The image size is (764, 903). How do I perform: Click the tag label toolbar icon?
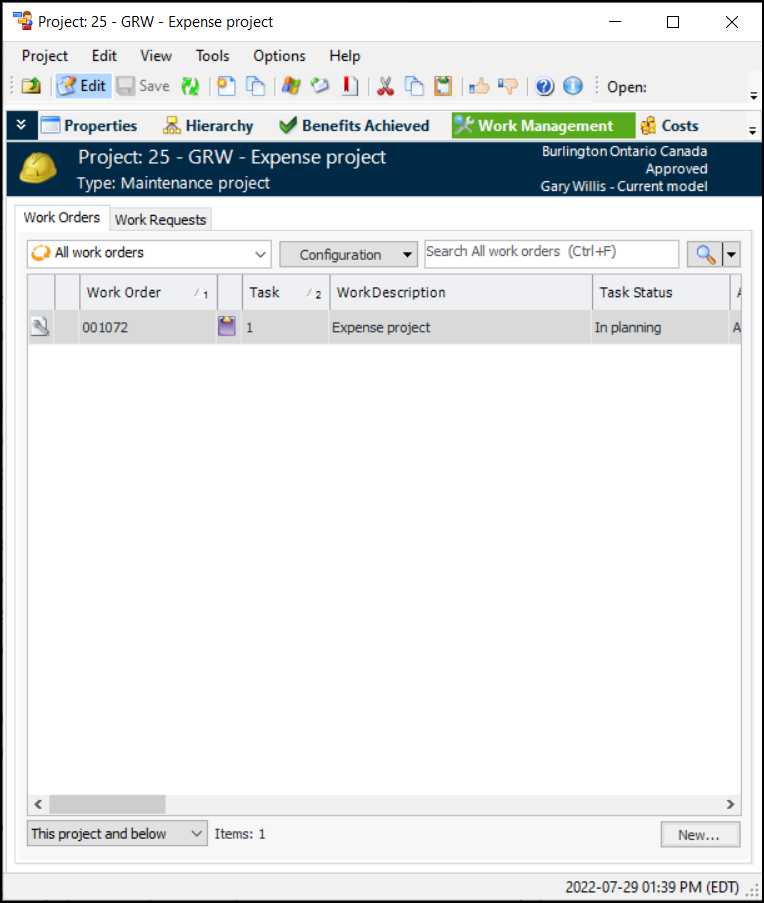(320, 86)
